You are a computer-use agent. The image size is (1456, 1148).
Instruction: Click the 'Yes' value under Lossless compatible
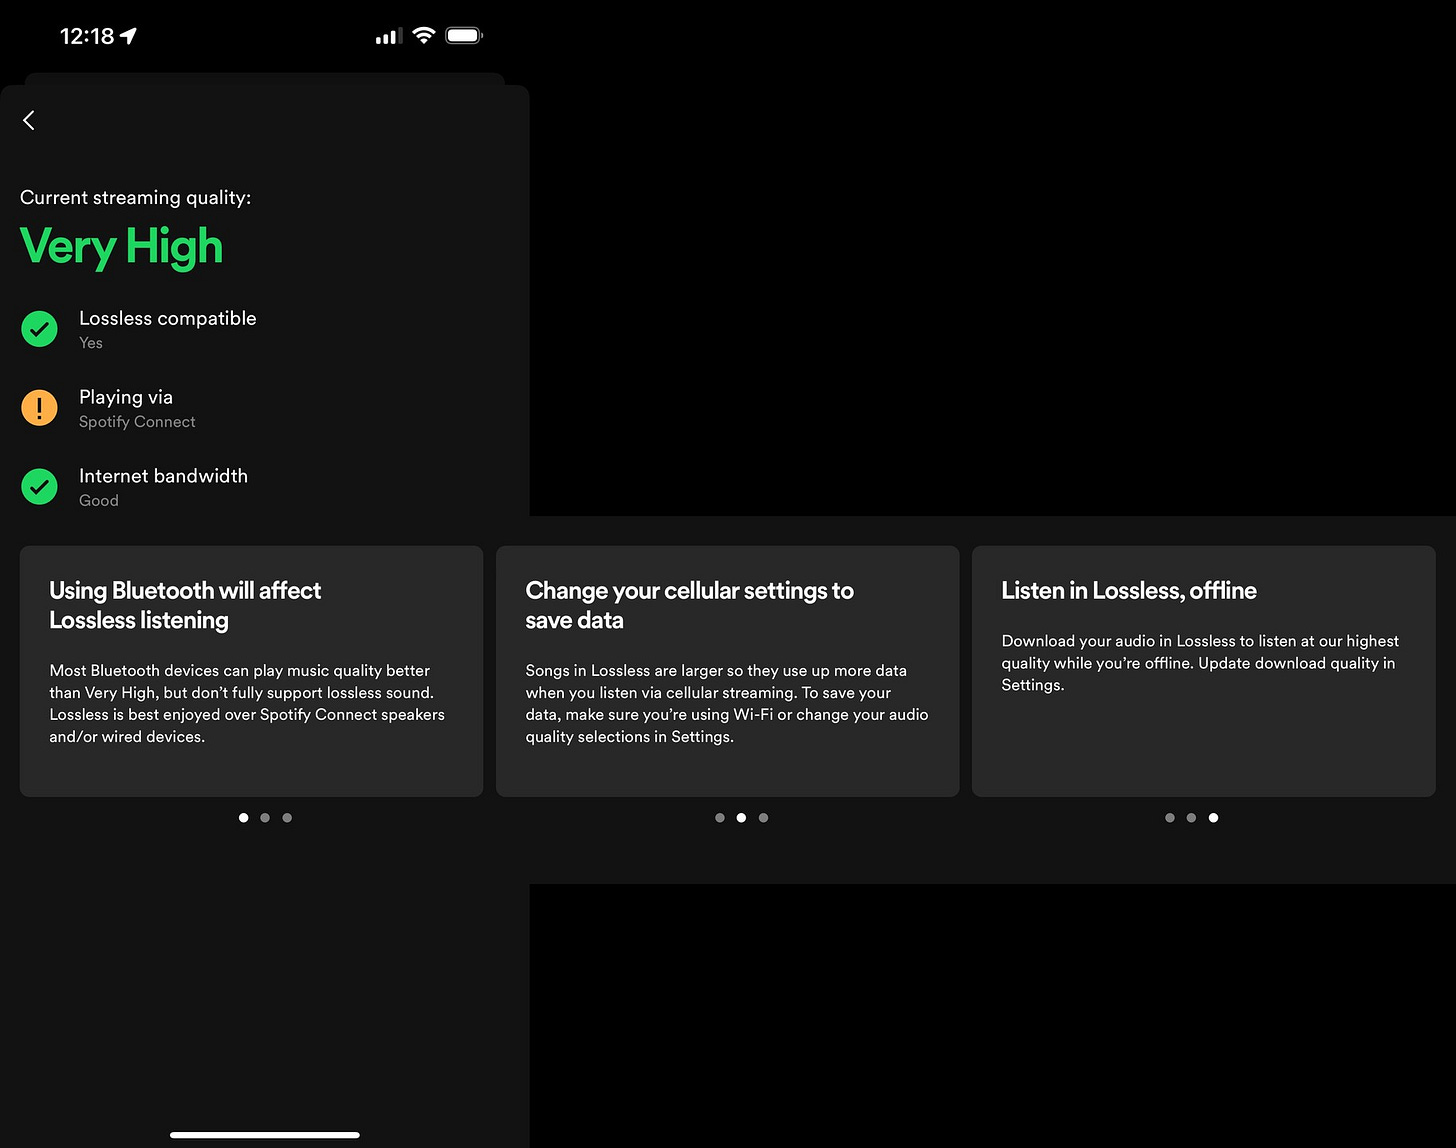tap(91, 343)
